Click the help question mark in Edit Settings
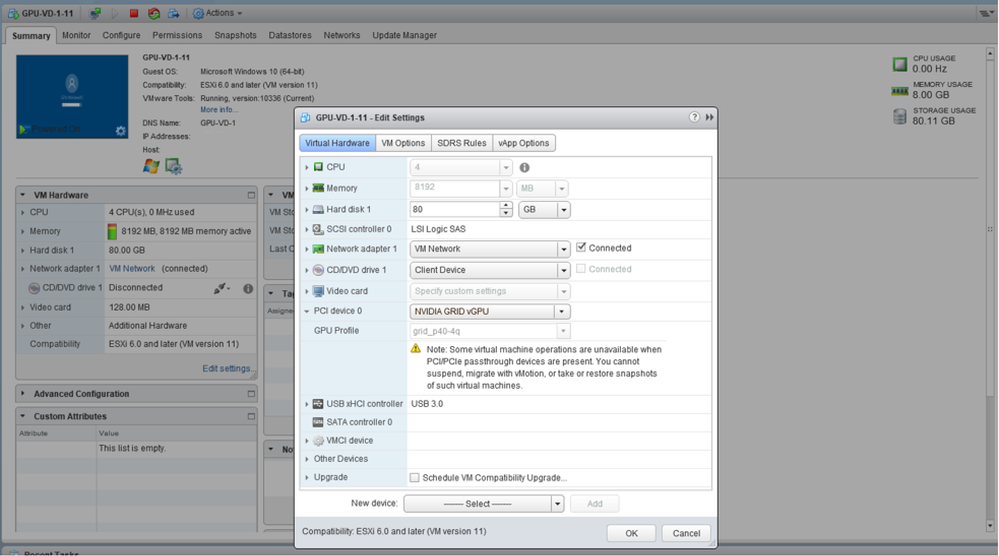 (x=694, y=117)
